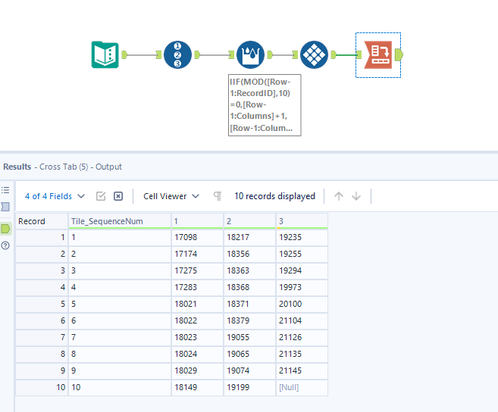The width and height of the screenshot is (498, 412).
Task: Select the Input Data tool on canvas
Action: tap(105, 55)
